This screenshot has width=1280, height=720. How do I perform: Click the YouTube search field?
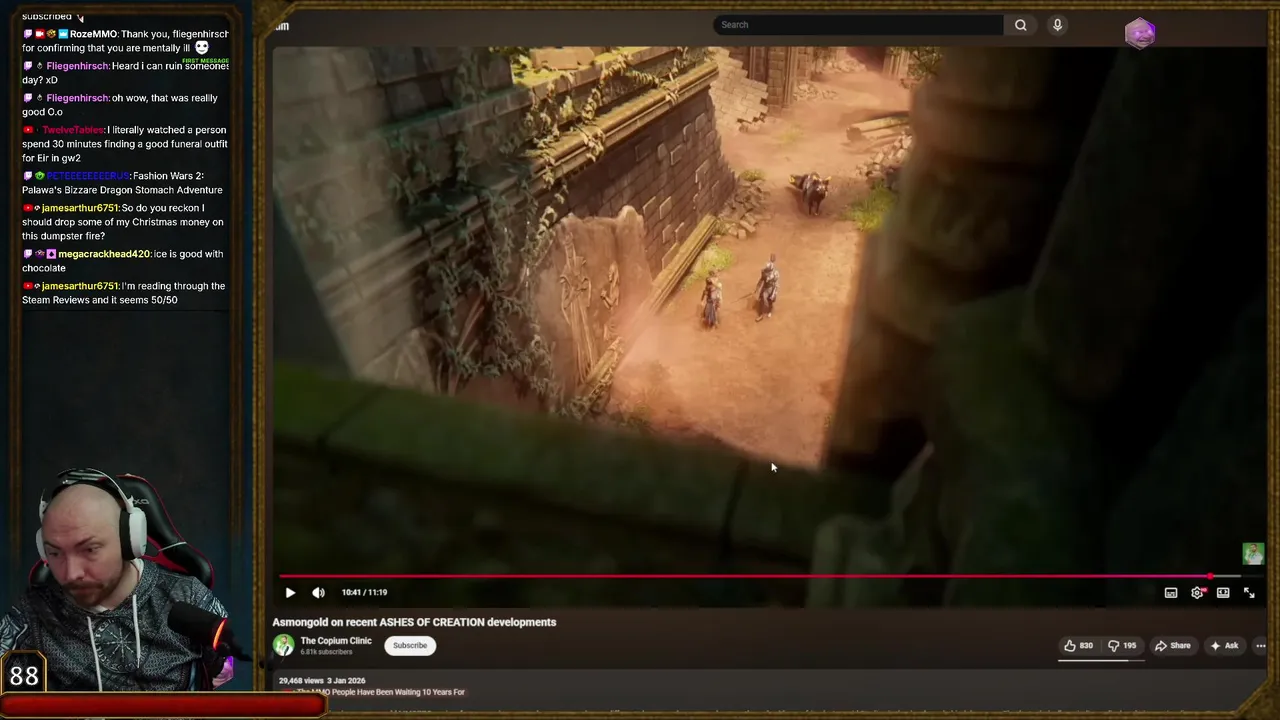[858, 25]
